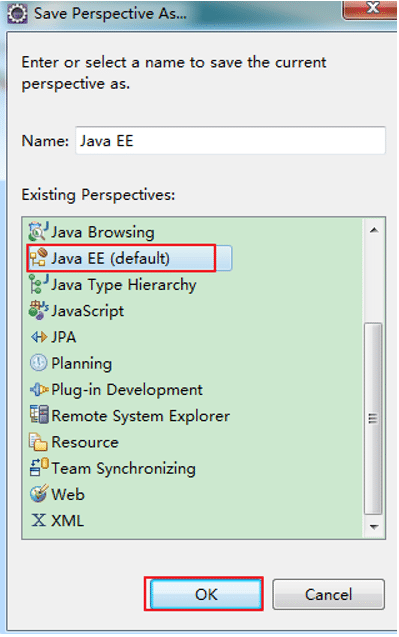Click the Plug-in Development icon

pos(39,390)
